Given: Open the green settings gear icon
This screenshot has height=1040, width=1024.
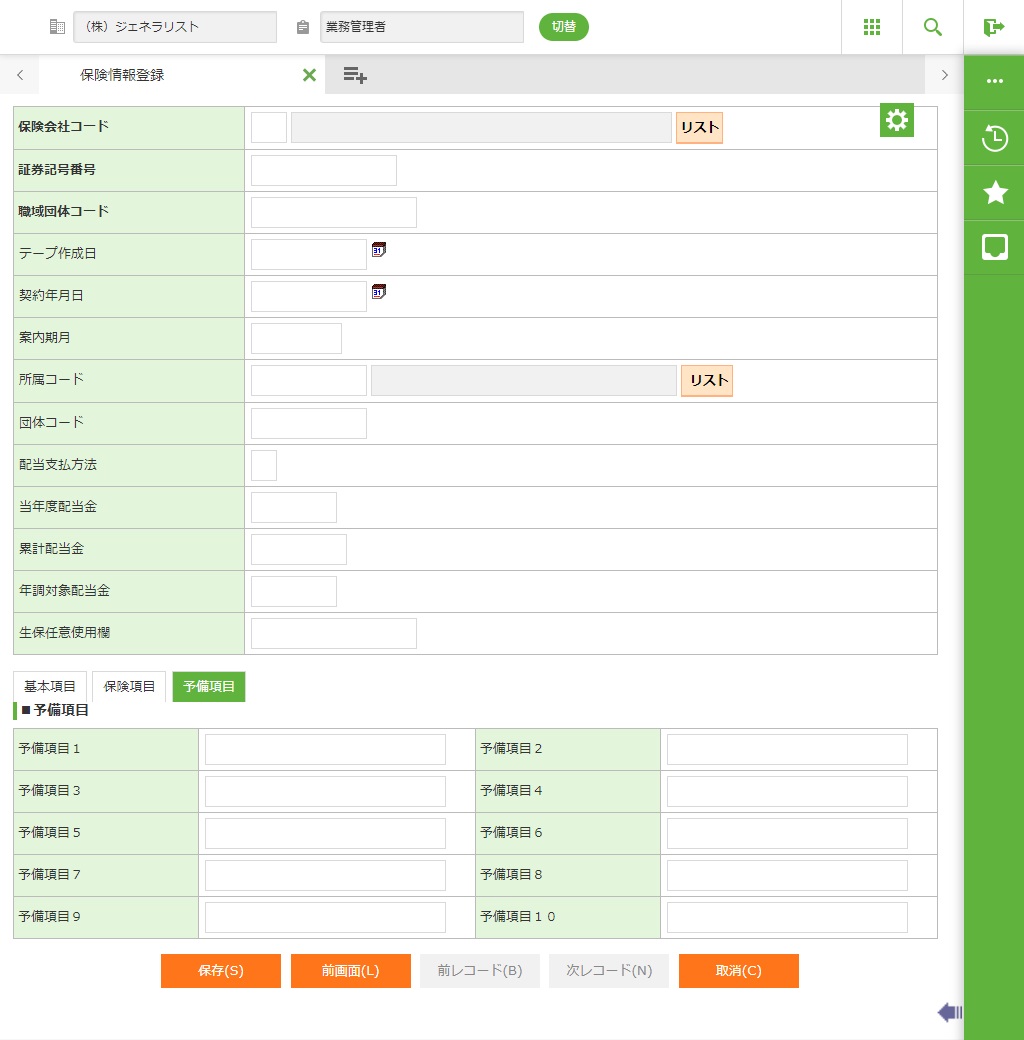Looking at the screenshot, I should [897, 120].
